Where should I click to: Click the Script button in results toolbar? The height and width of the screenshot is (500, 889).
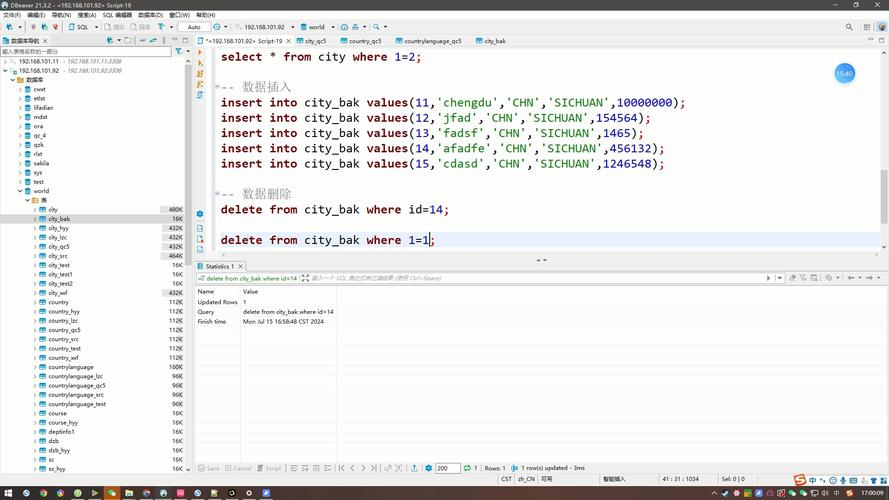(269, 468)
